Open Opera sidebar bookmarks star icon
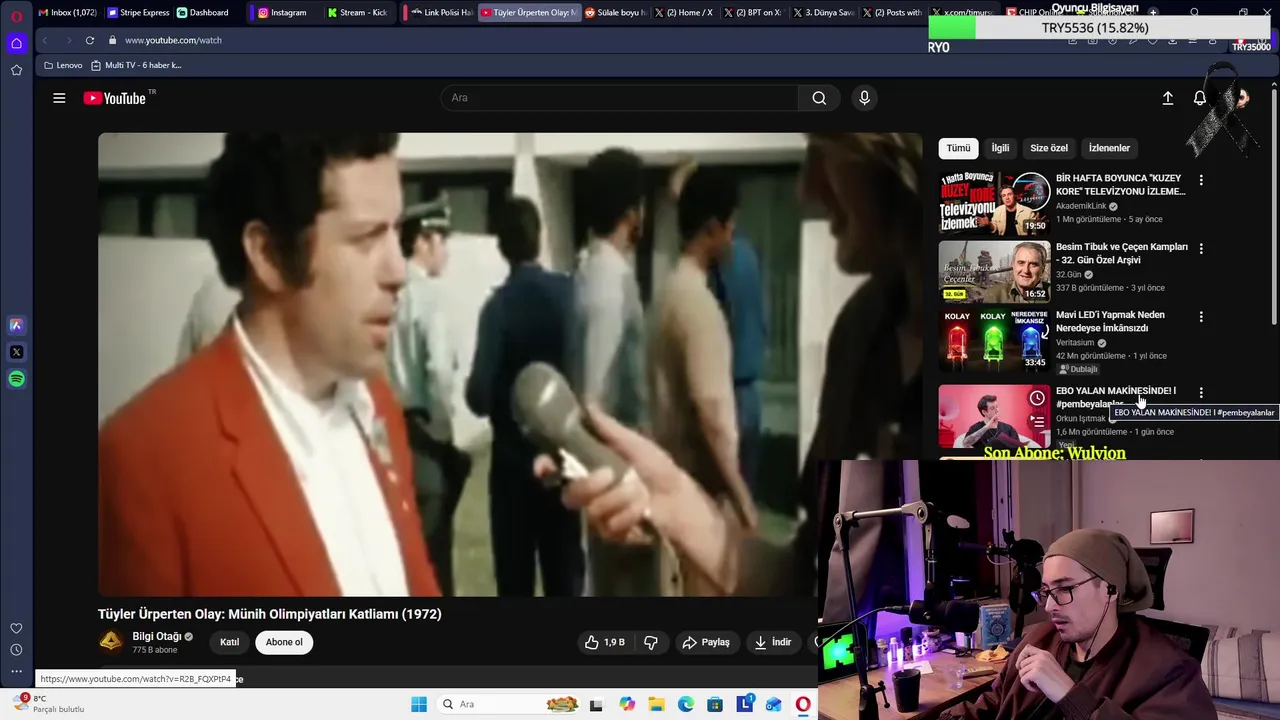The height and width of the screenshot is (720, 1280). coord(16,70)
